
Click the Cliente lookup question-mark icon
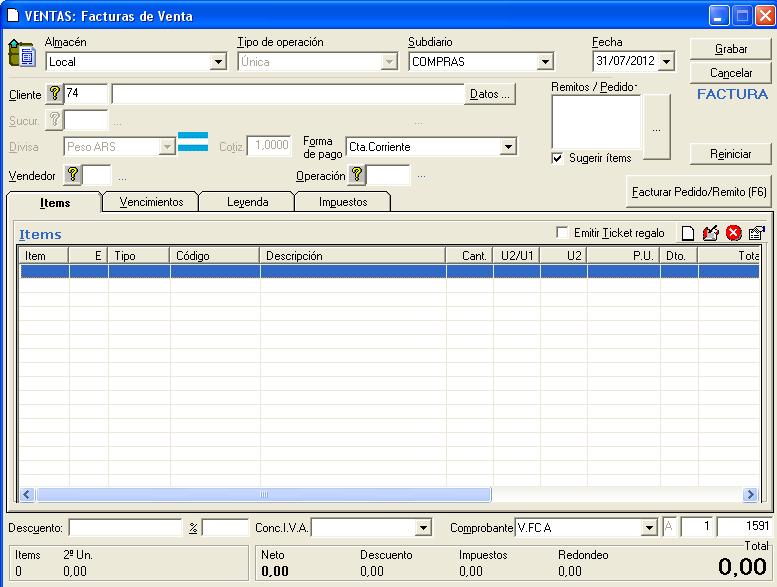pos(55,94)
